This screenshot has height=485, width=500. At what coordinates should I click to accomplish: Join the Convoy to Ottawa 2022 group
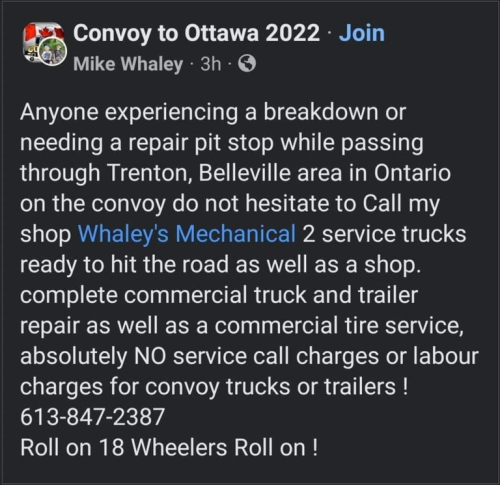click(x=362, y=33)
